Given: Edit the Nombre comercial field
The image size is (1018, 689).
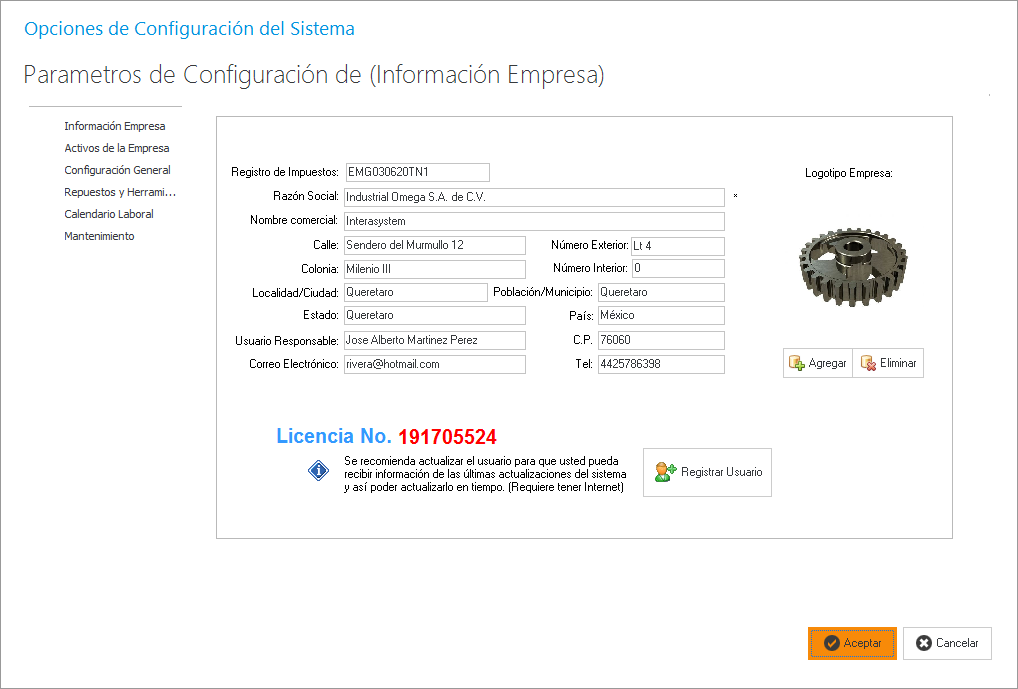Looking at the screenshot, I should coord(533,221).
